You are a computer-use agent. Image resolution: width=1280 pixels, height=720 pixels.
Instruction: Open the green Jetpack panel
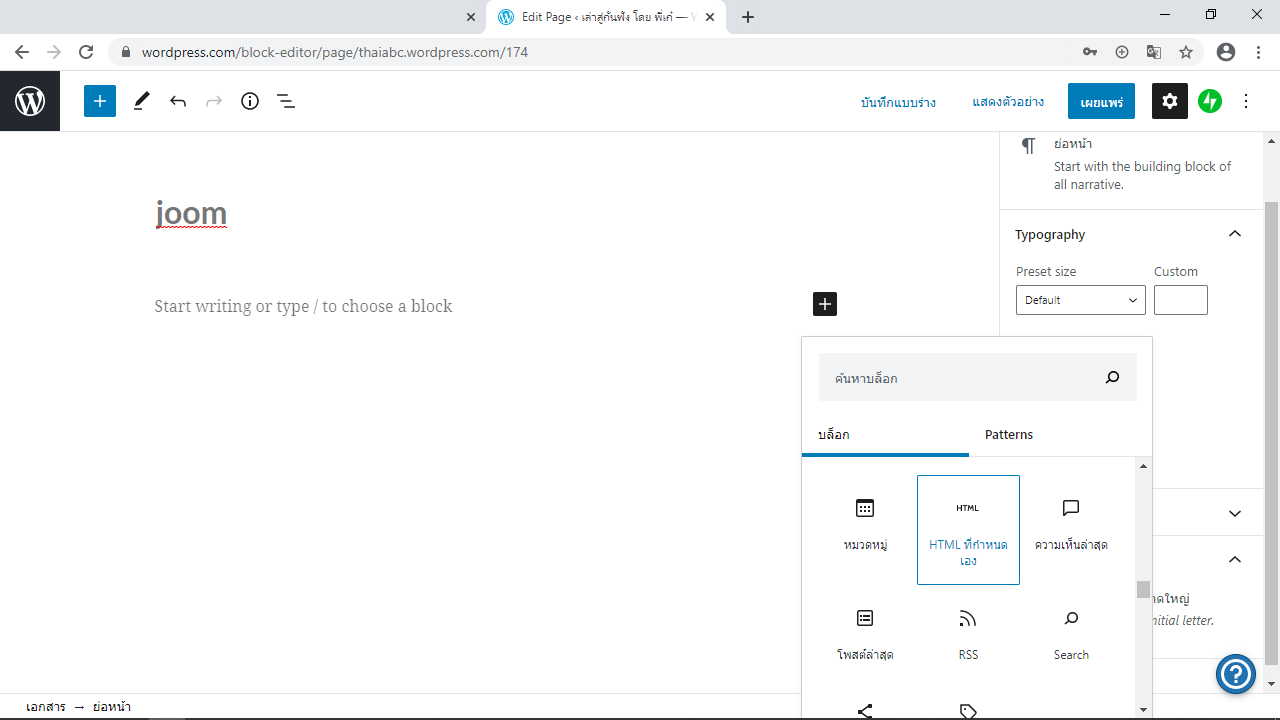[x=1210, y=101]
